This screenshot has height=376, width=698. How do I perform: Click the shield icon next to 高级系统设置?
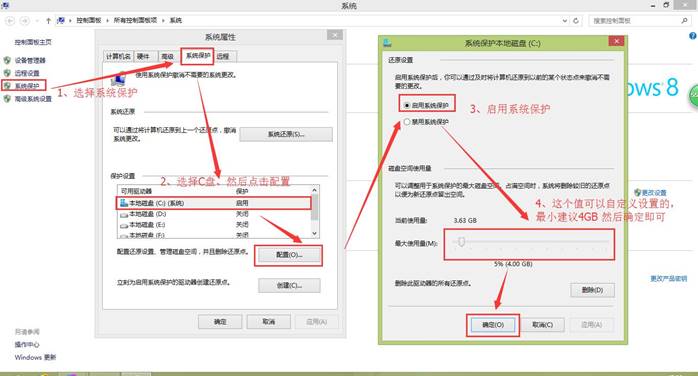click(7, 98)
